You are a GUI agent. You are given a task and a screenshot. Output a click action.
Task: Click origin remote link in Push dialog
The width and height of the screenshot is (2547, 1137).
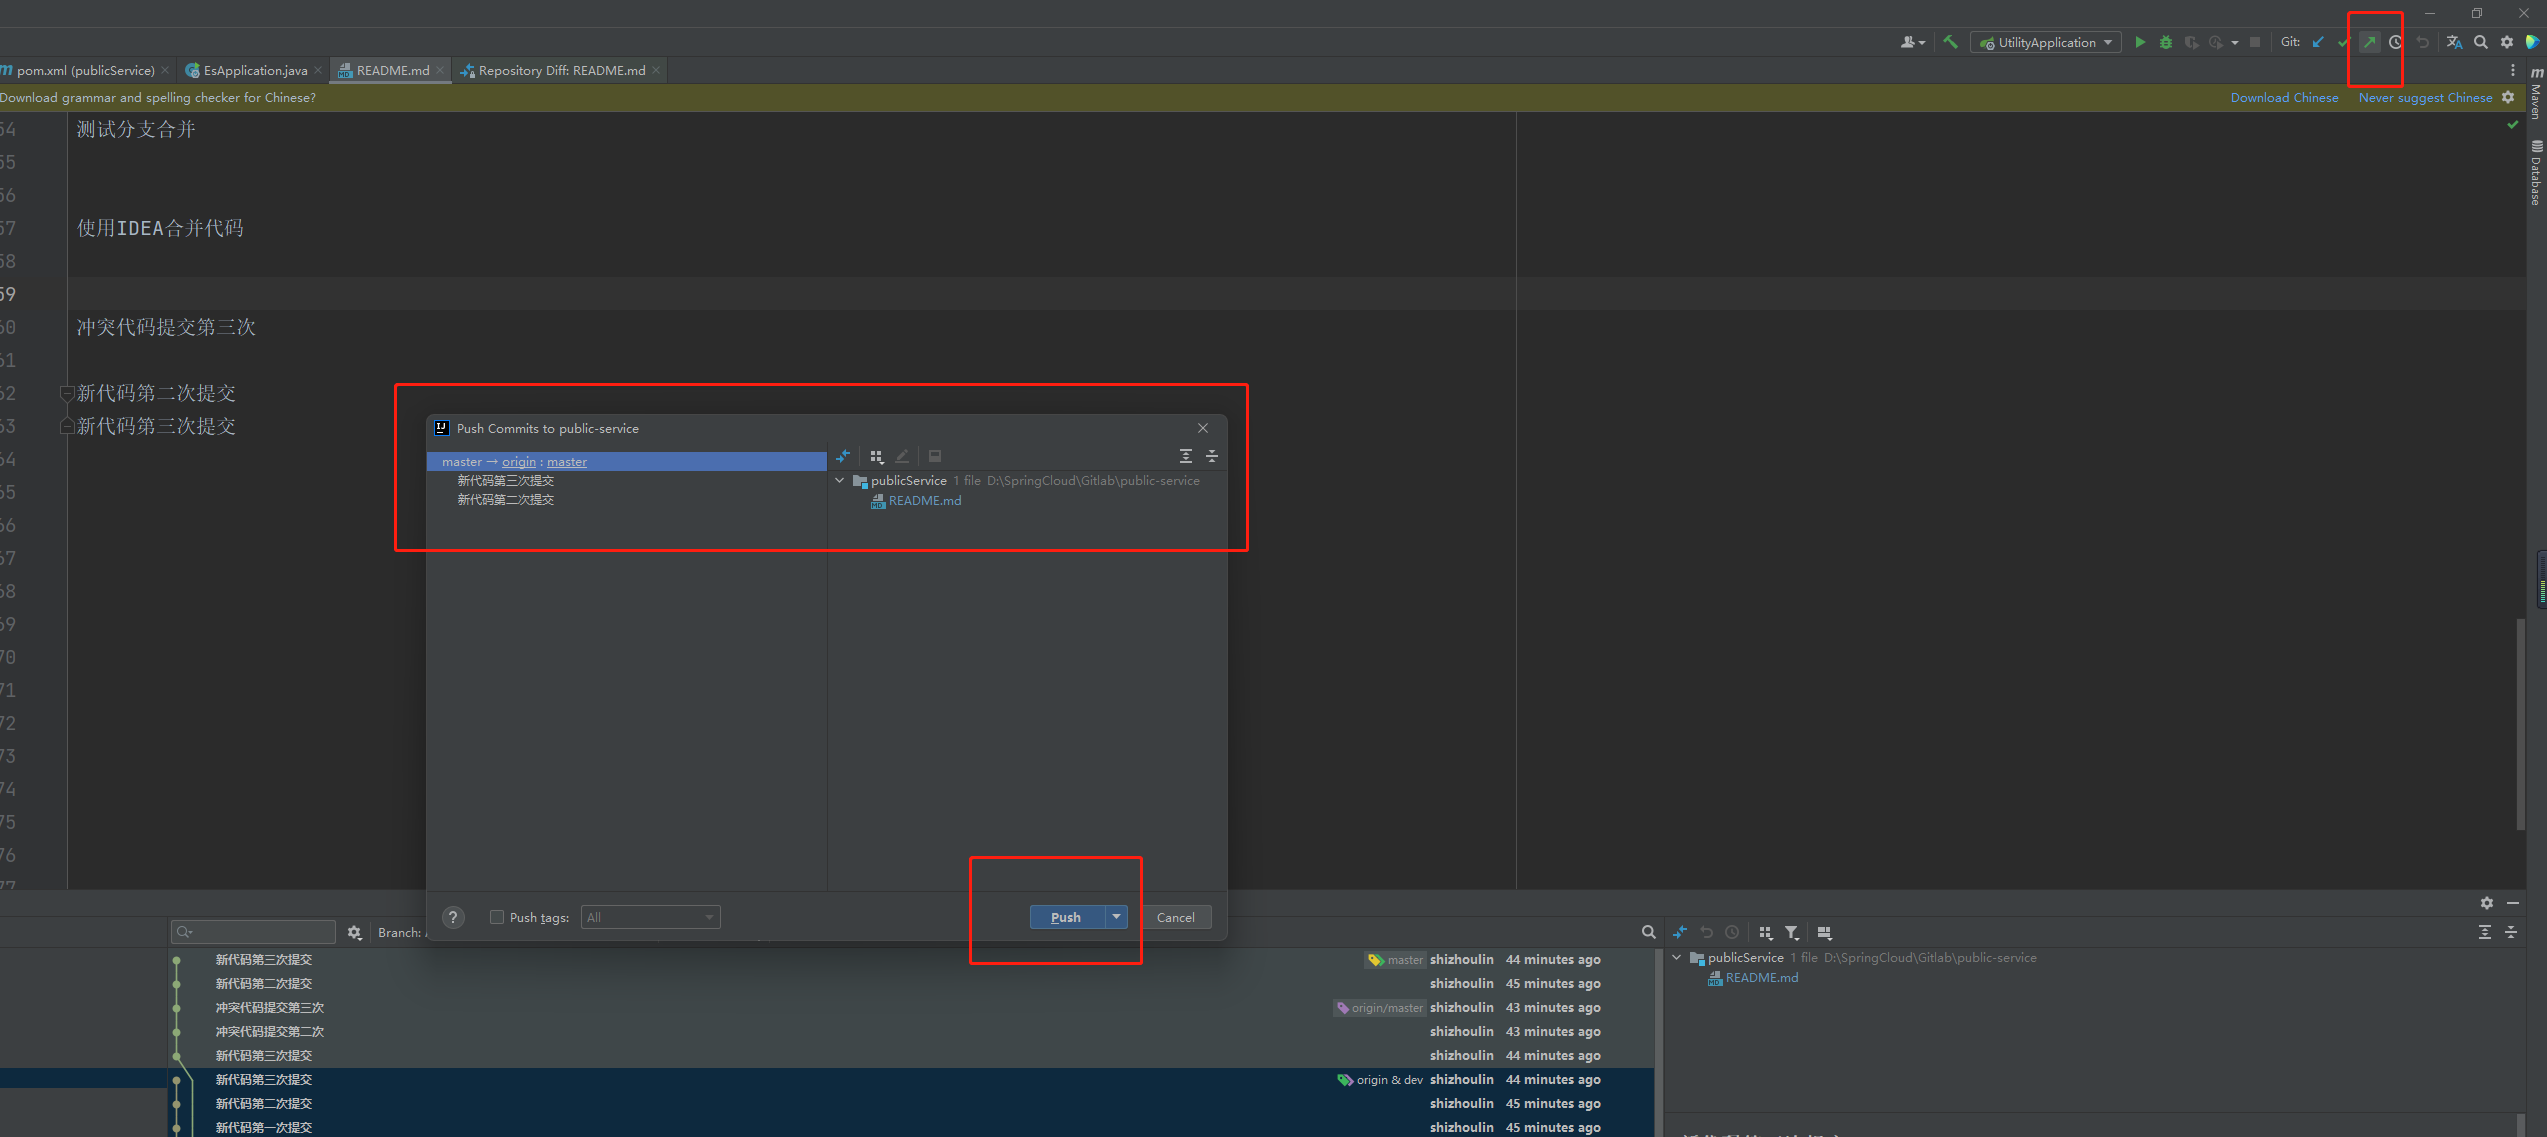[x=519, y=462]
